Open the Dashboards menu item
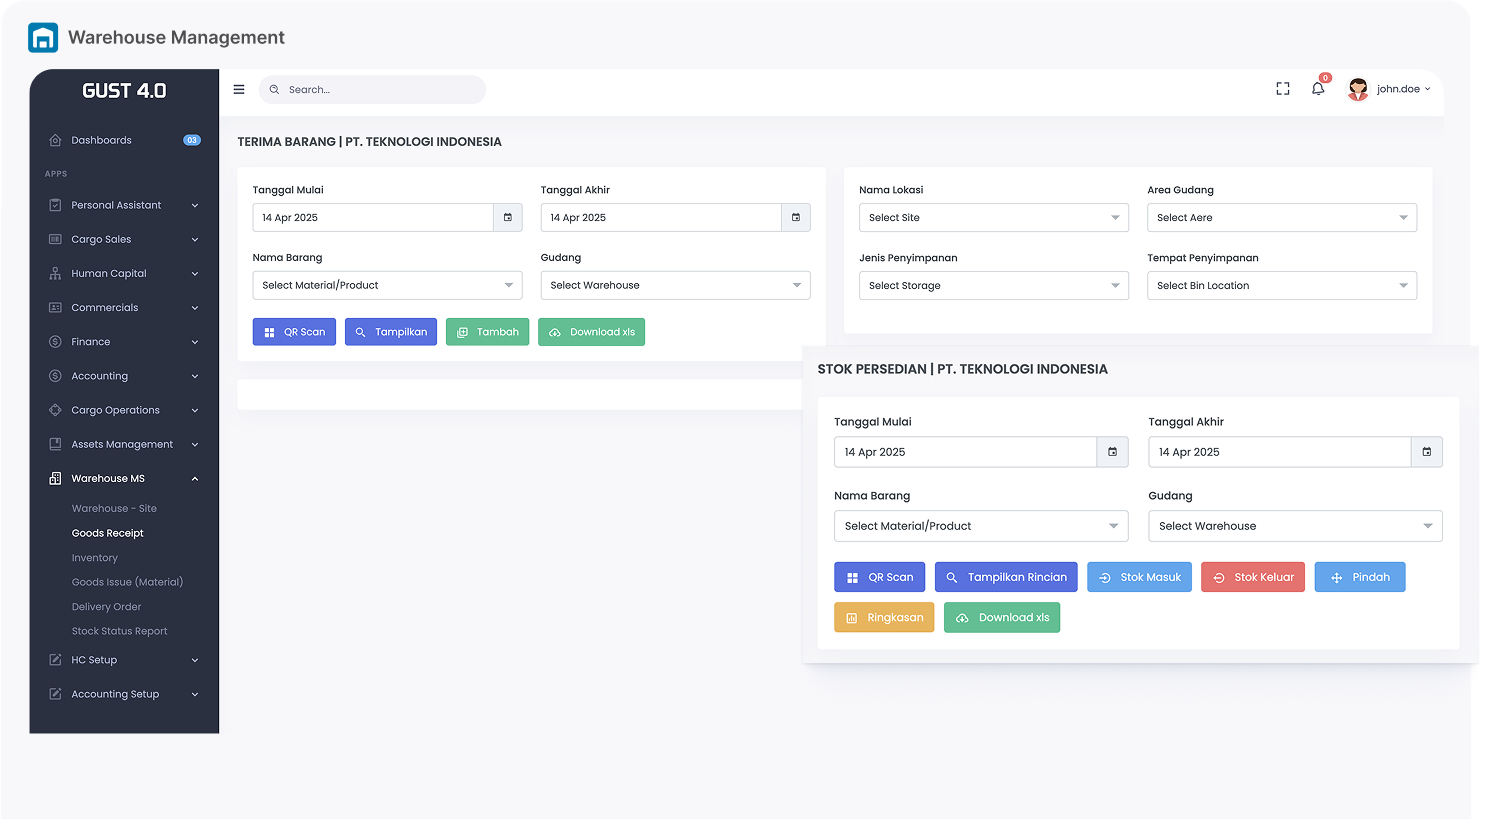 102,140
